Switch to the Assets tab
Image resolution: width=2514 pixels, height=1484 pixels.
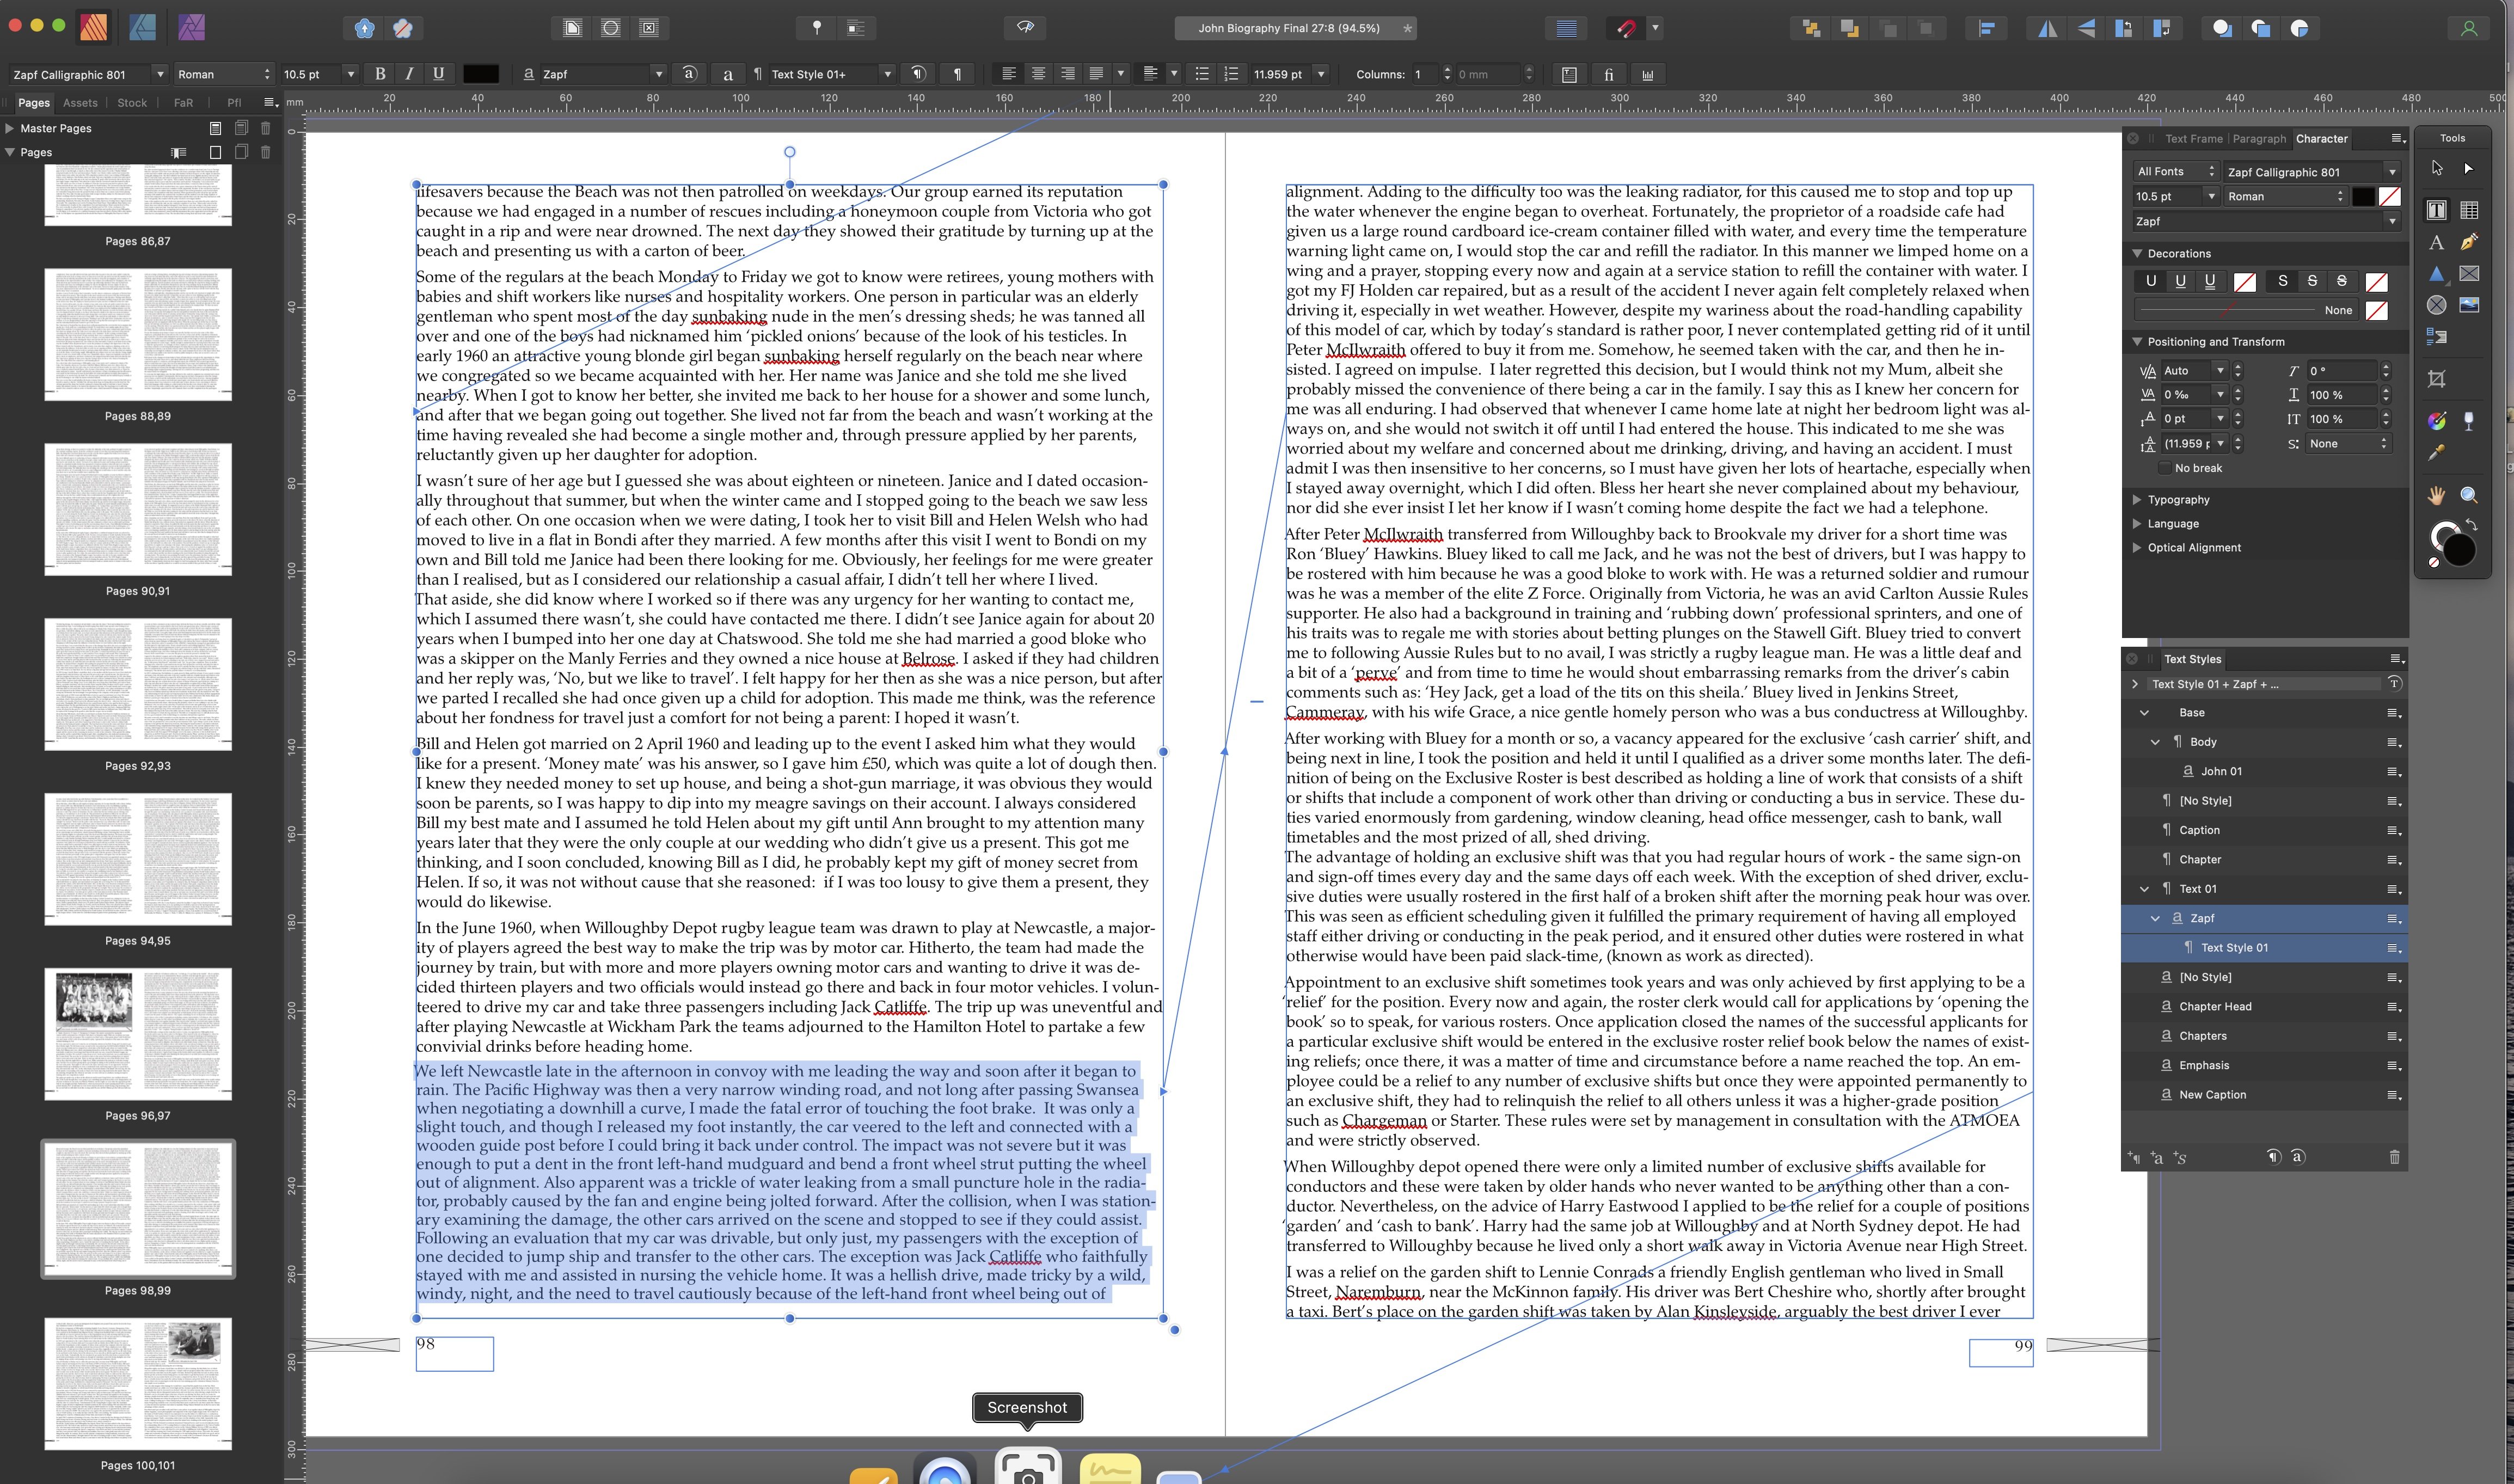coord(80,102)
